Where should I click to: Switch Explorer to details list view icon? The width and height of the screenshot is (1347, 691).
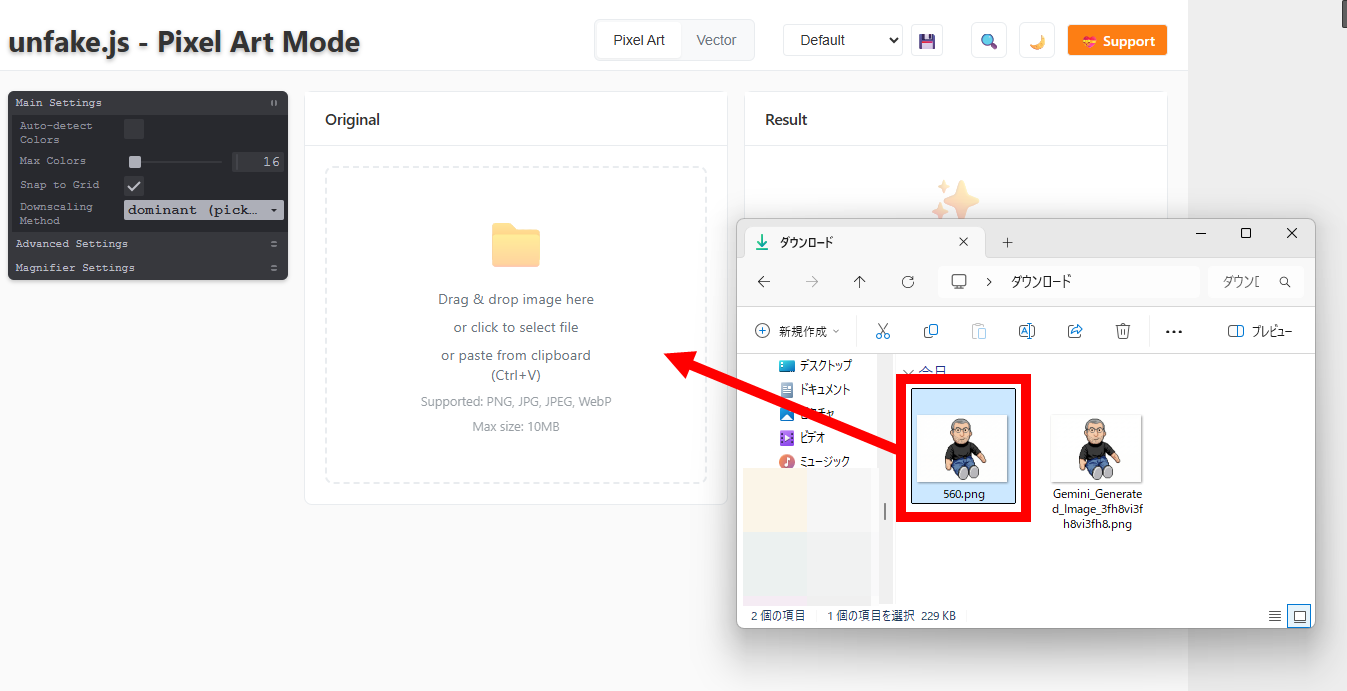pos(1275,616)
